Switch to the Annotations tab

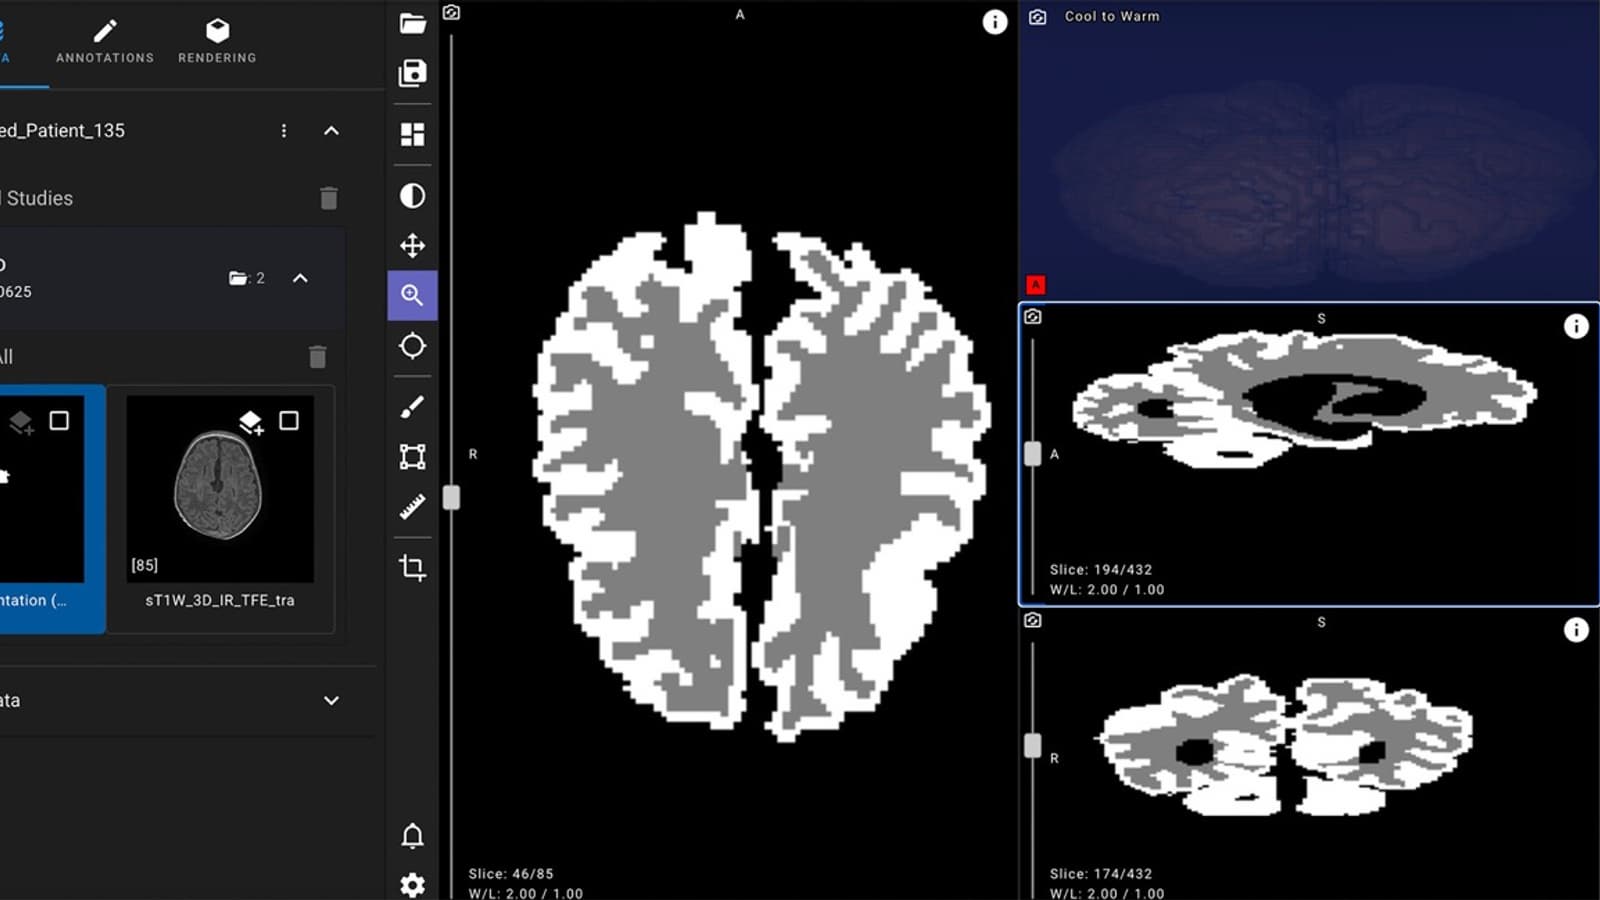click(105, 42)
